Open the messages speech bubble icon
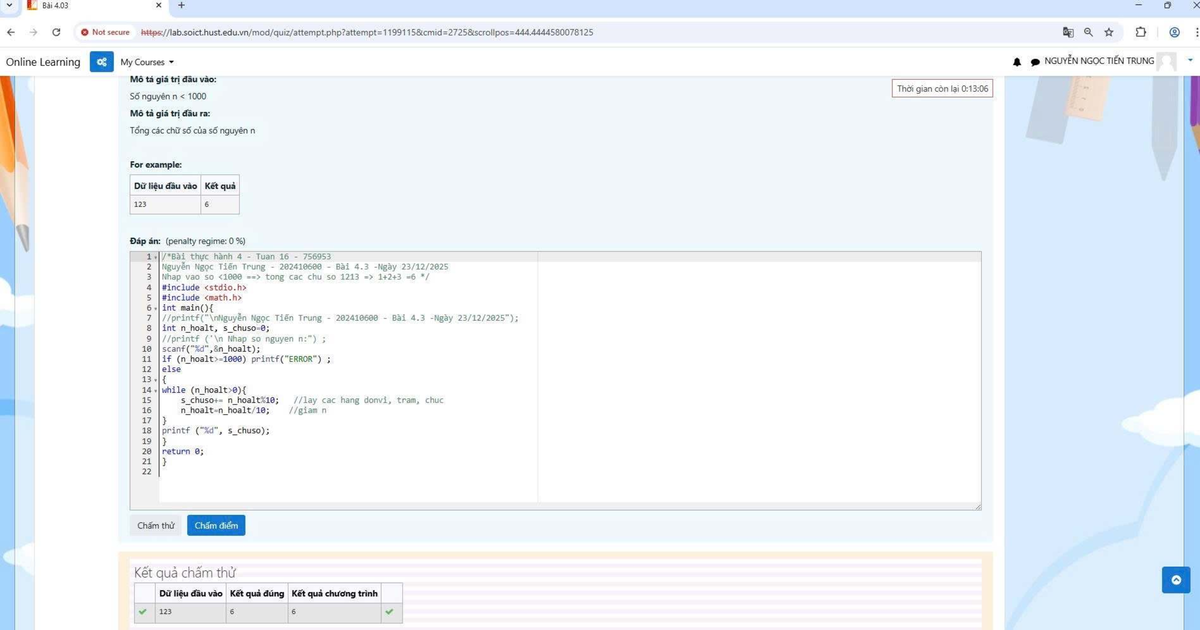This screenshot has height=630, width=1200. [1035, 62]
